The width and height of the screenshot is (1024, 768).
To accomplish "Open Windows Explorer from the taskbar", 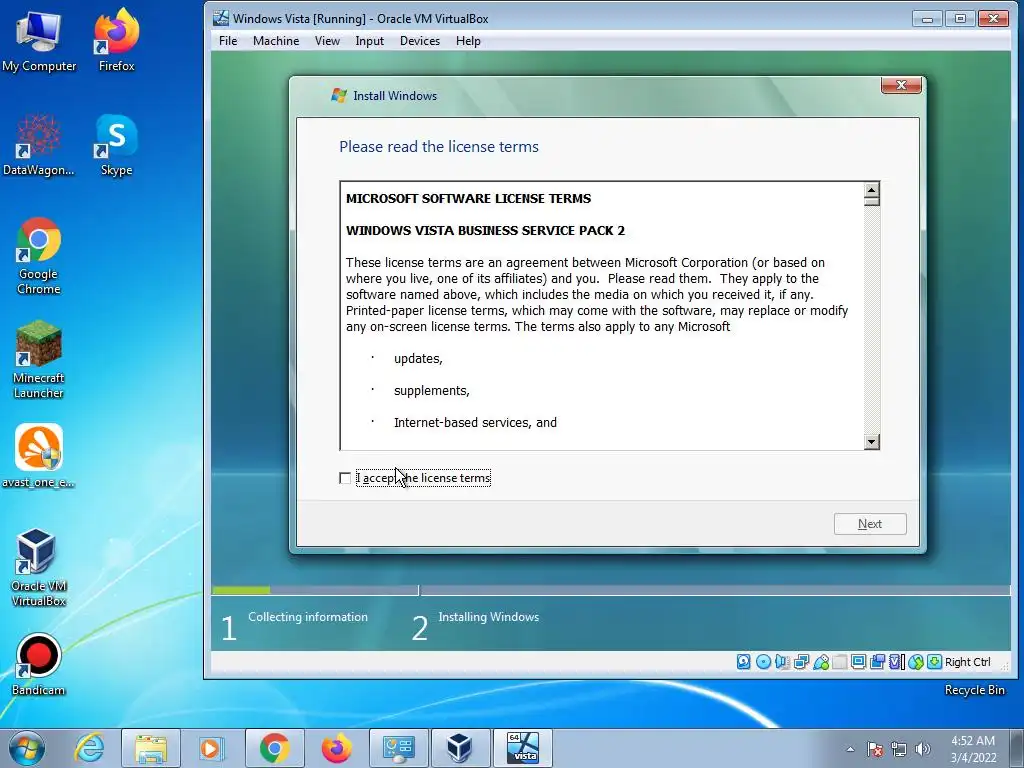I will tap(150, 748).
